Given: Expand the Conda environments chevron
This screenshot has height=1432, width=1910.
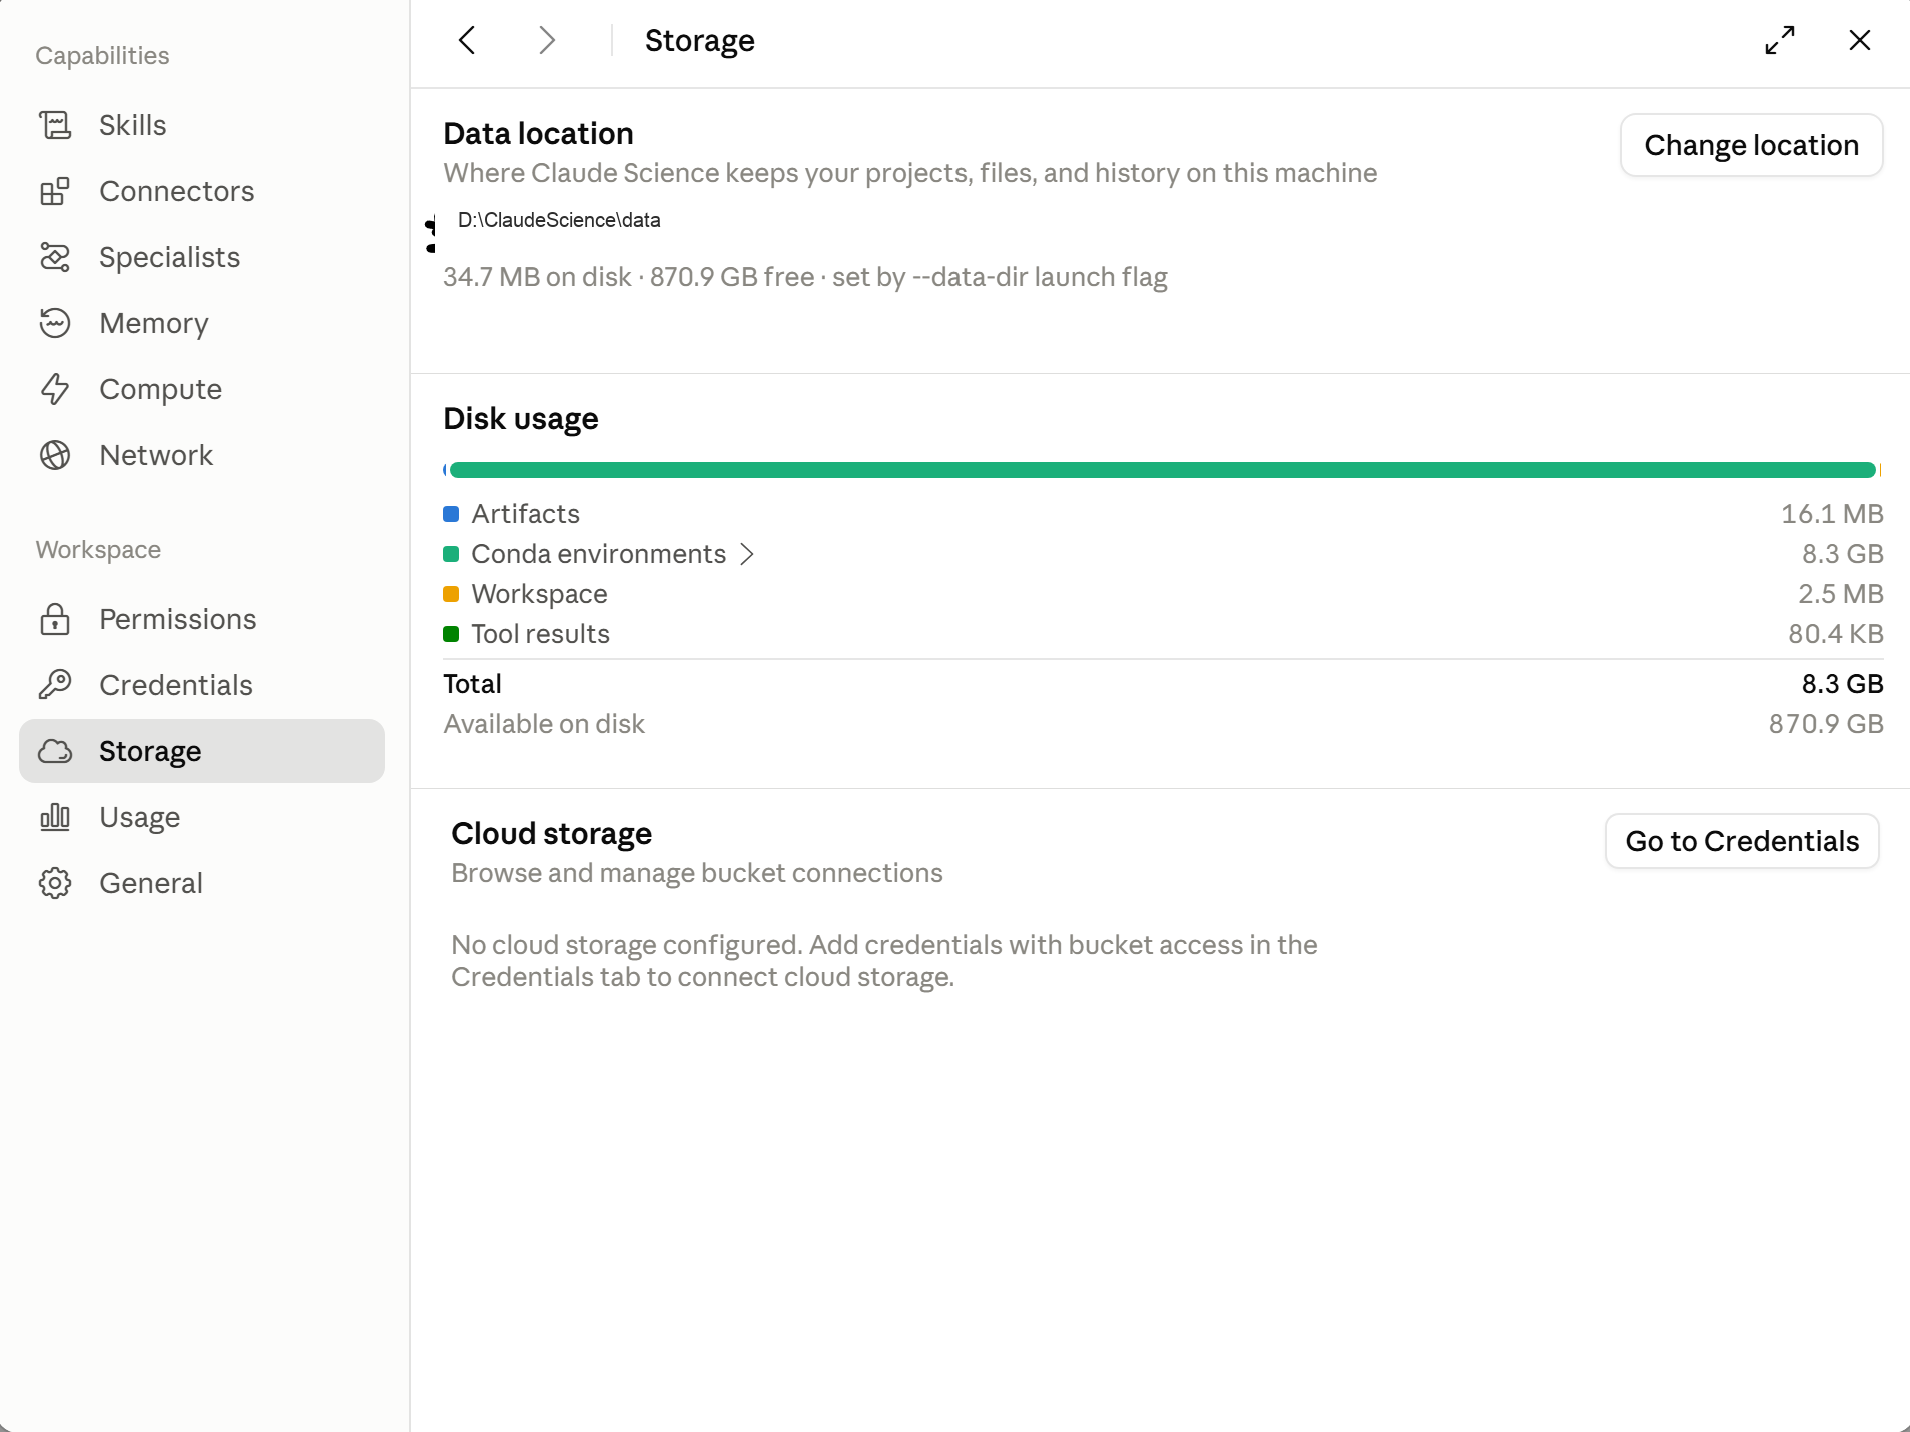Looking at the screenshot, I should click(x=747, y=554).
